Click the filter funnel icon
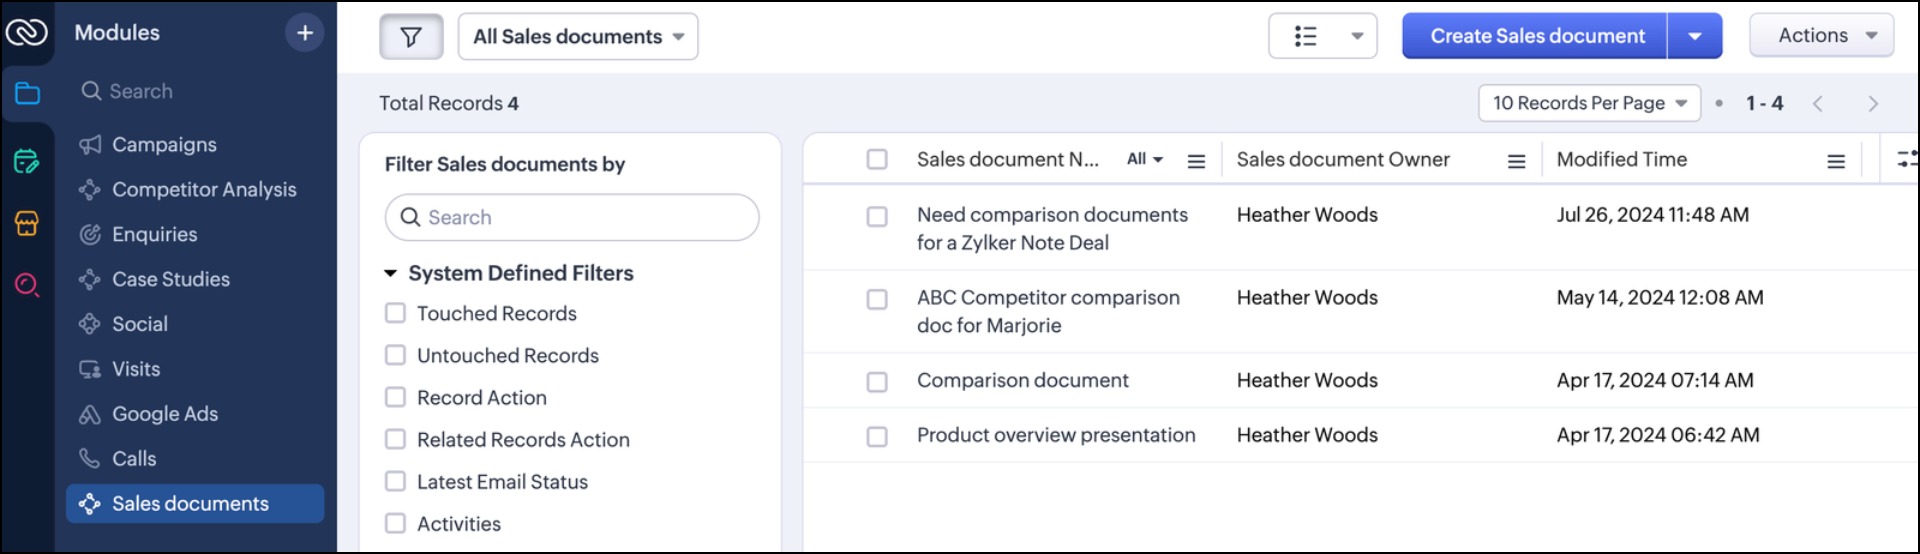This screenshot has height=554, width=1920. coord(411,37)
